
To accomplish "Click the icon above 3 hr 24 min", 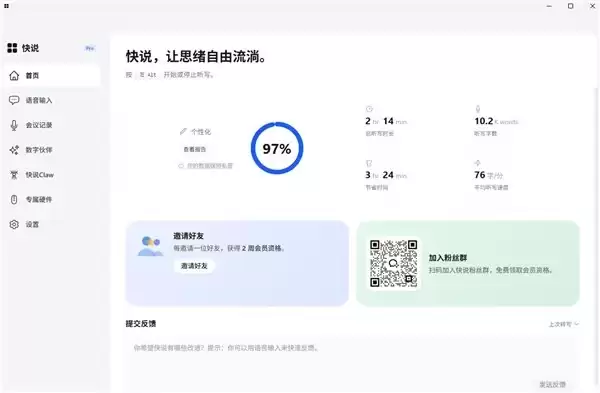I will point(369,163).
